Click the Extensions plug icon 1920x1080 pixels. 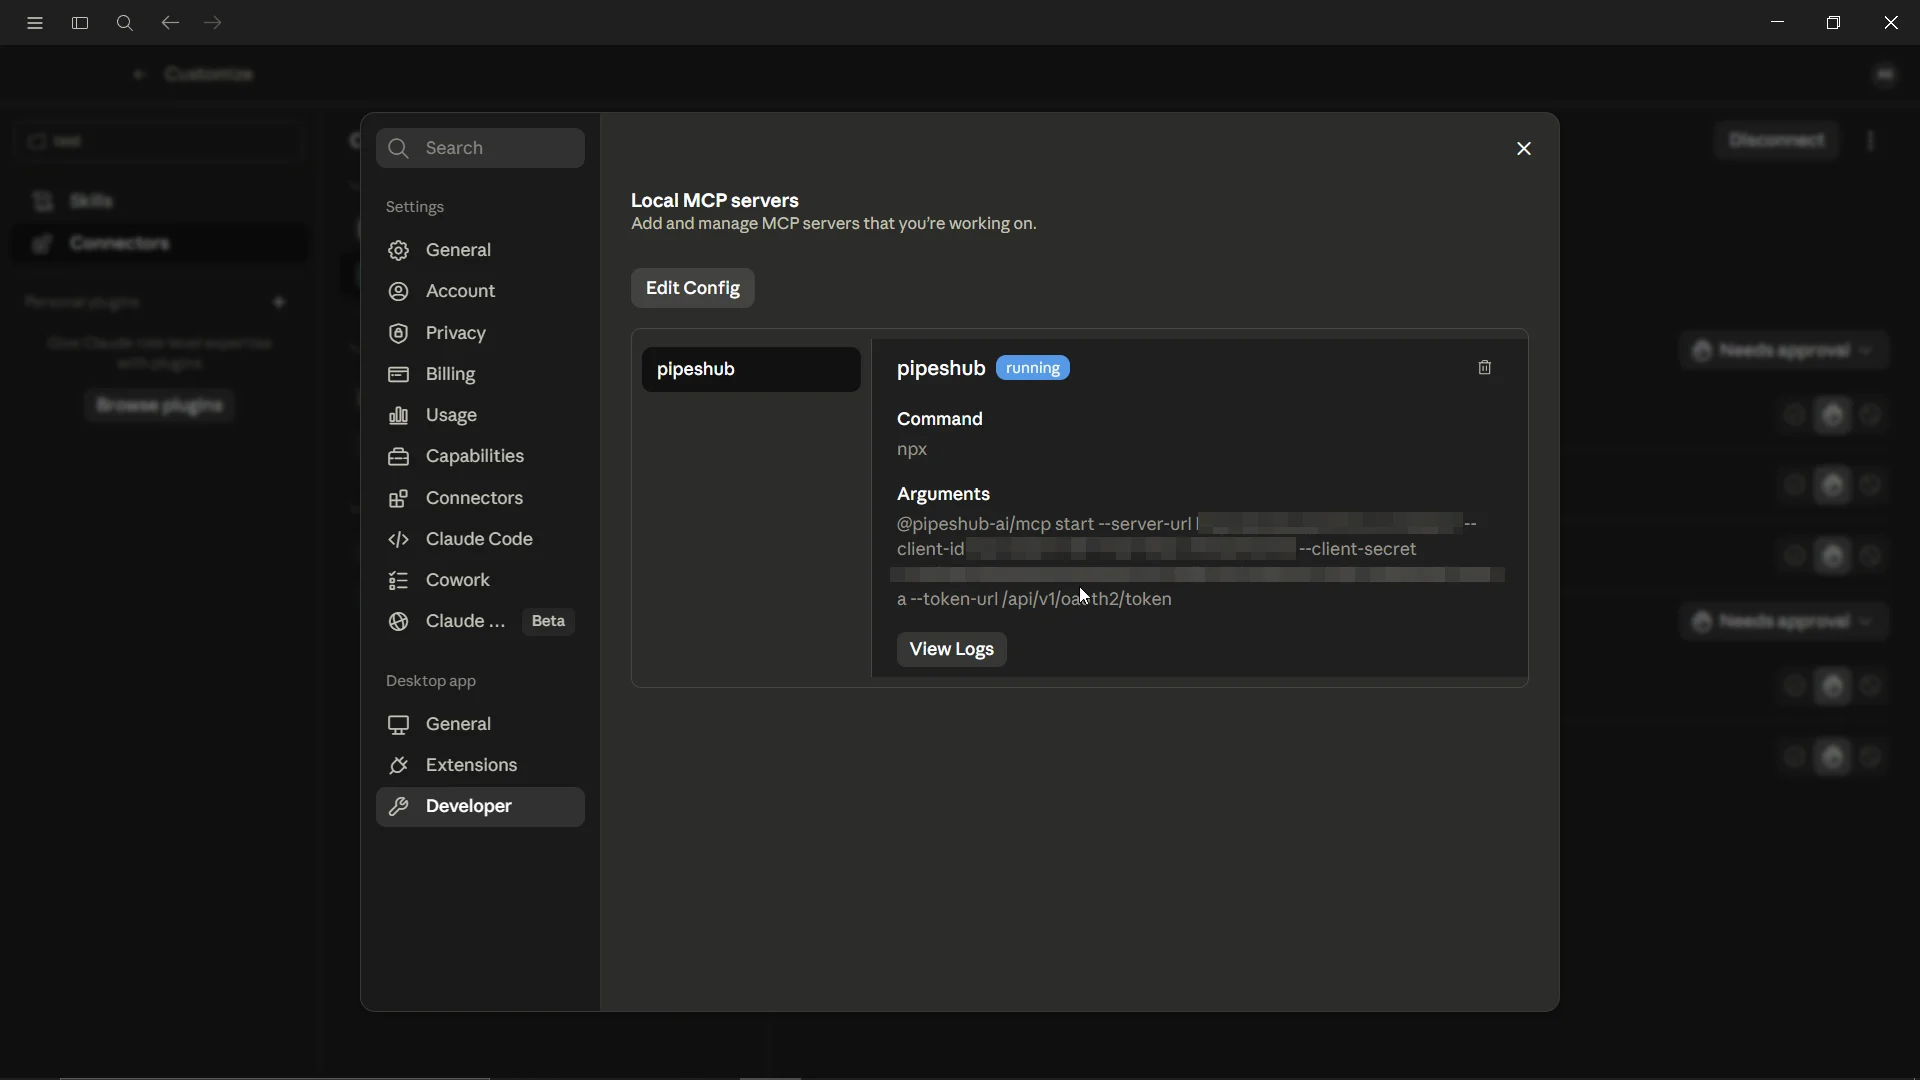pyautogui.click(x=399, y=765)
